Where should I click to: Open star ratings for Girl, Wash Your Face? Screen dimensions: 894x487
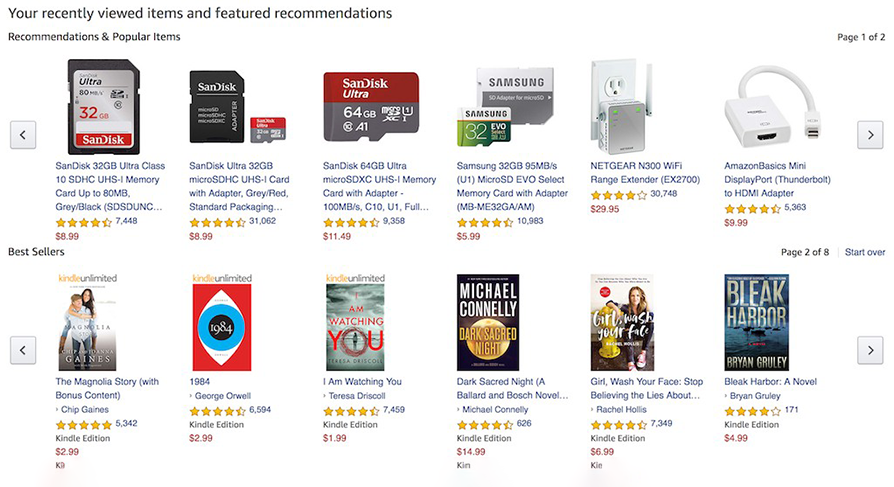pyautogui.click(x=617, y=424)
